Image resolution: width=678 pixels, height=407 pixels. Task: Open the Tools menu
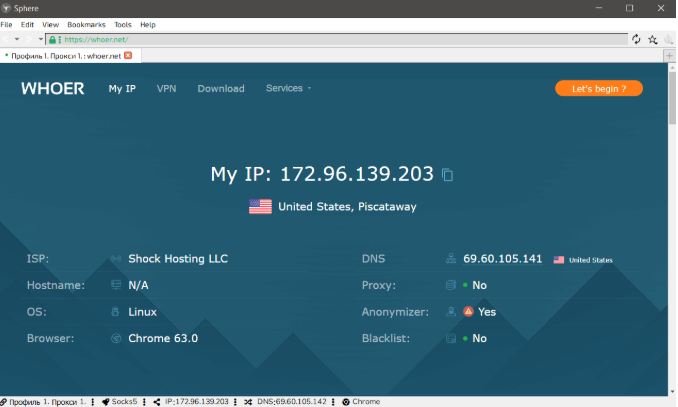pos(123,25)
